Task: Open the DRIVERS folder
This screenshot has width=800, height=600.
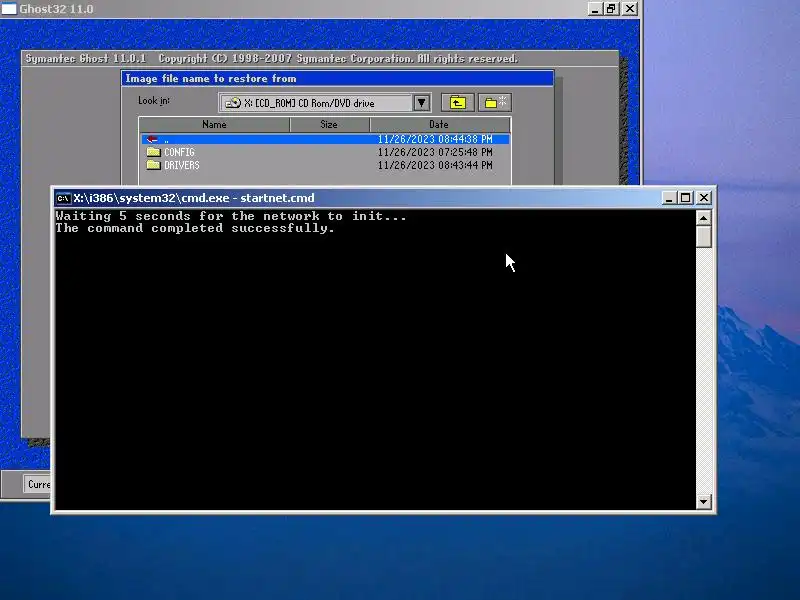Action: click(182, 165)
